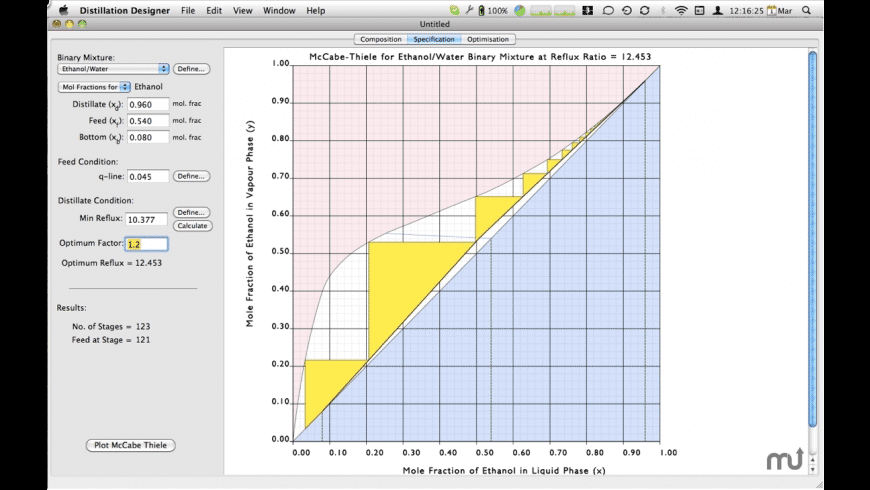Click the display window menu bar icon

point(699,11)
